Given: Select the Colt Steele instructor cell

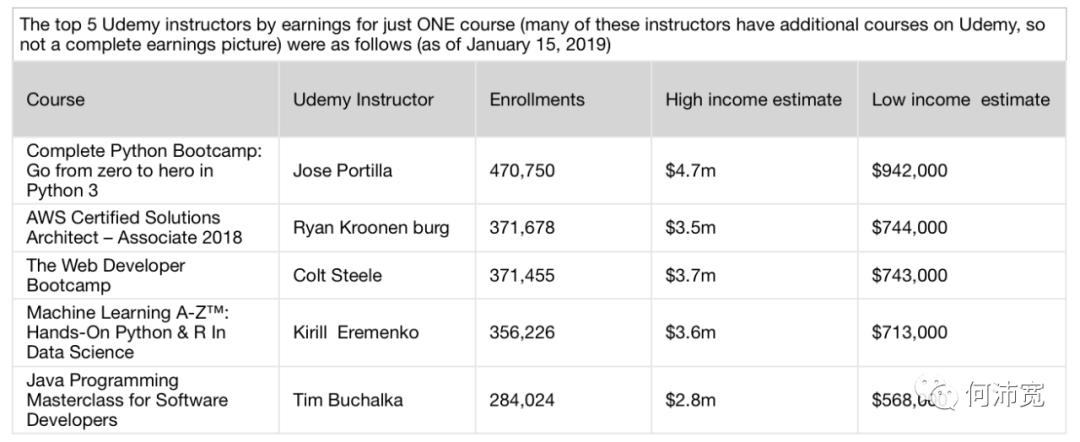Looking at the screenshot, I should click(337, 276).
